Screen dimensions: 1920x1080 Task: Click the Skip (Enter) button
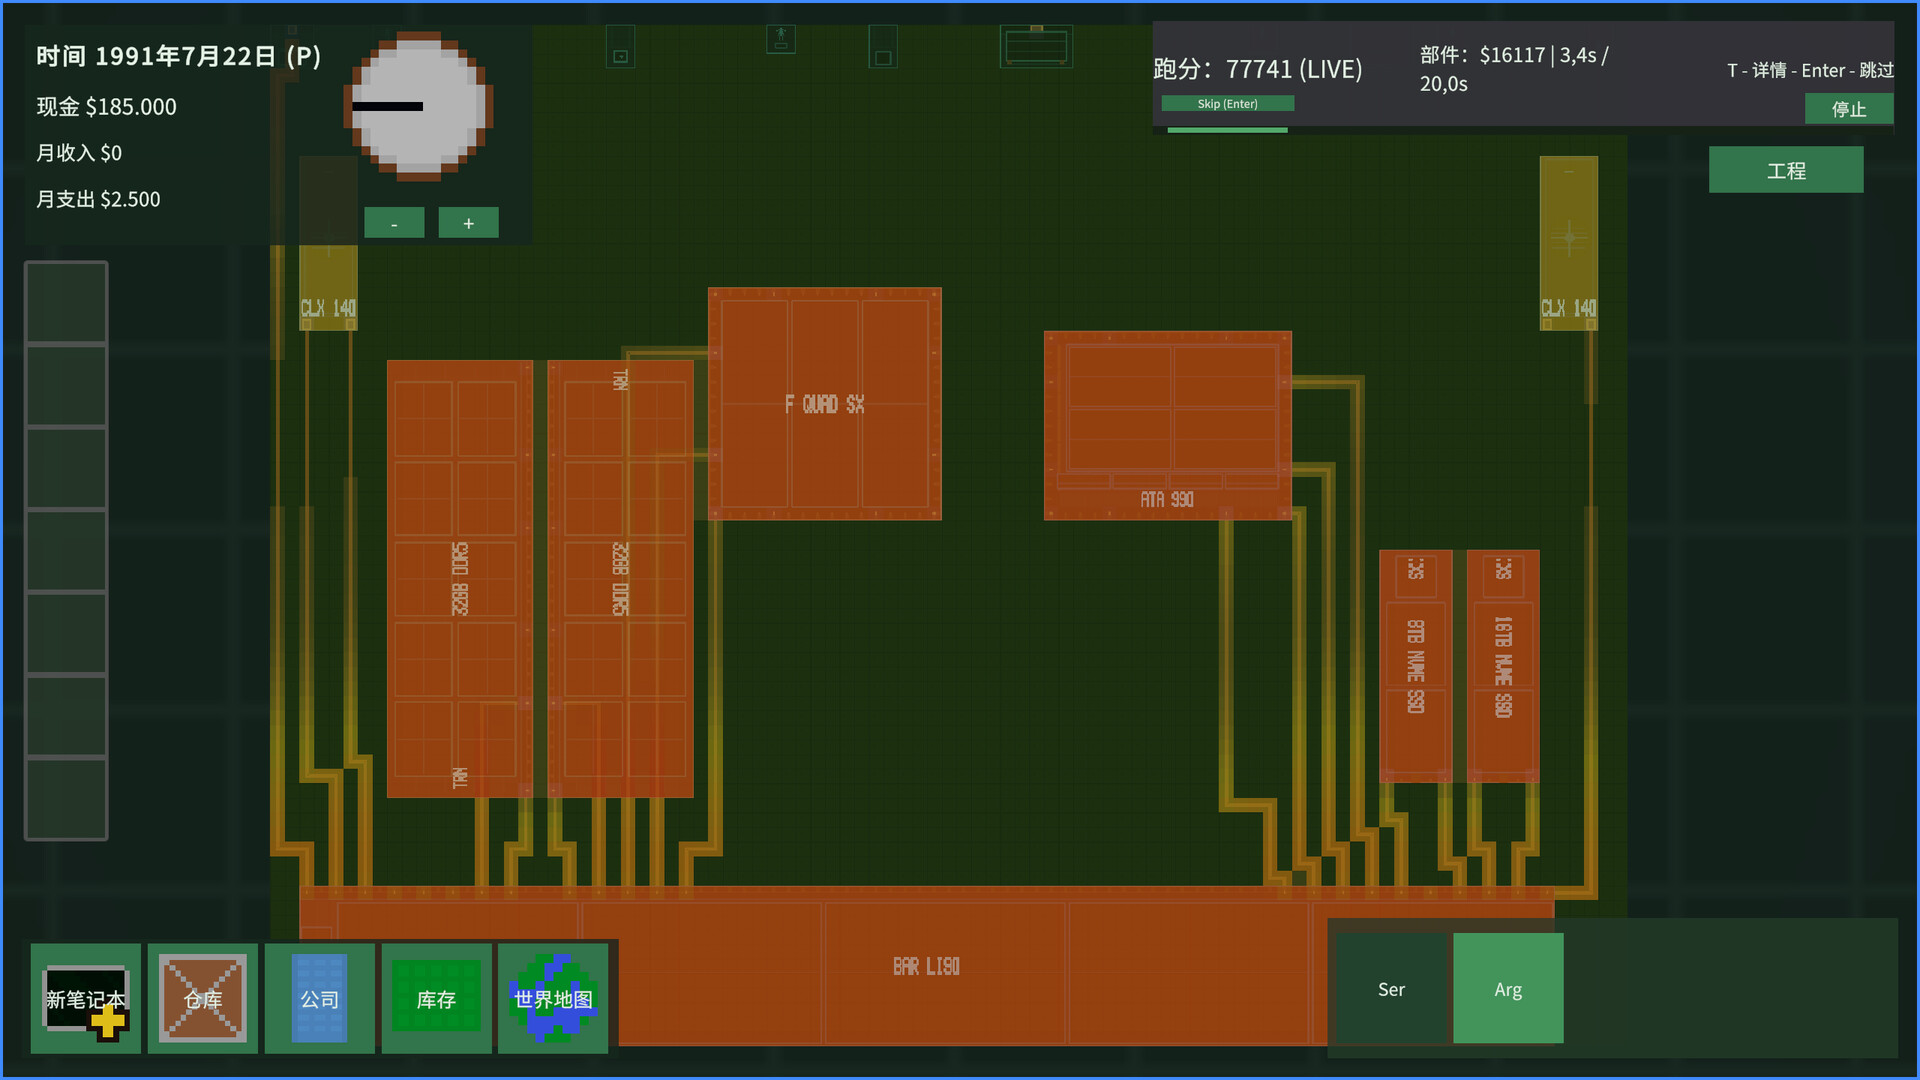(1228, 104)
